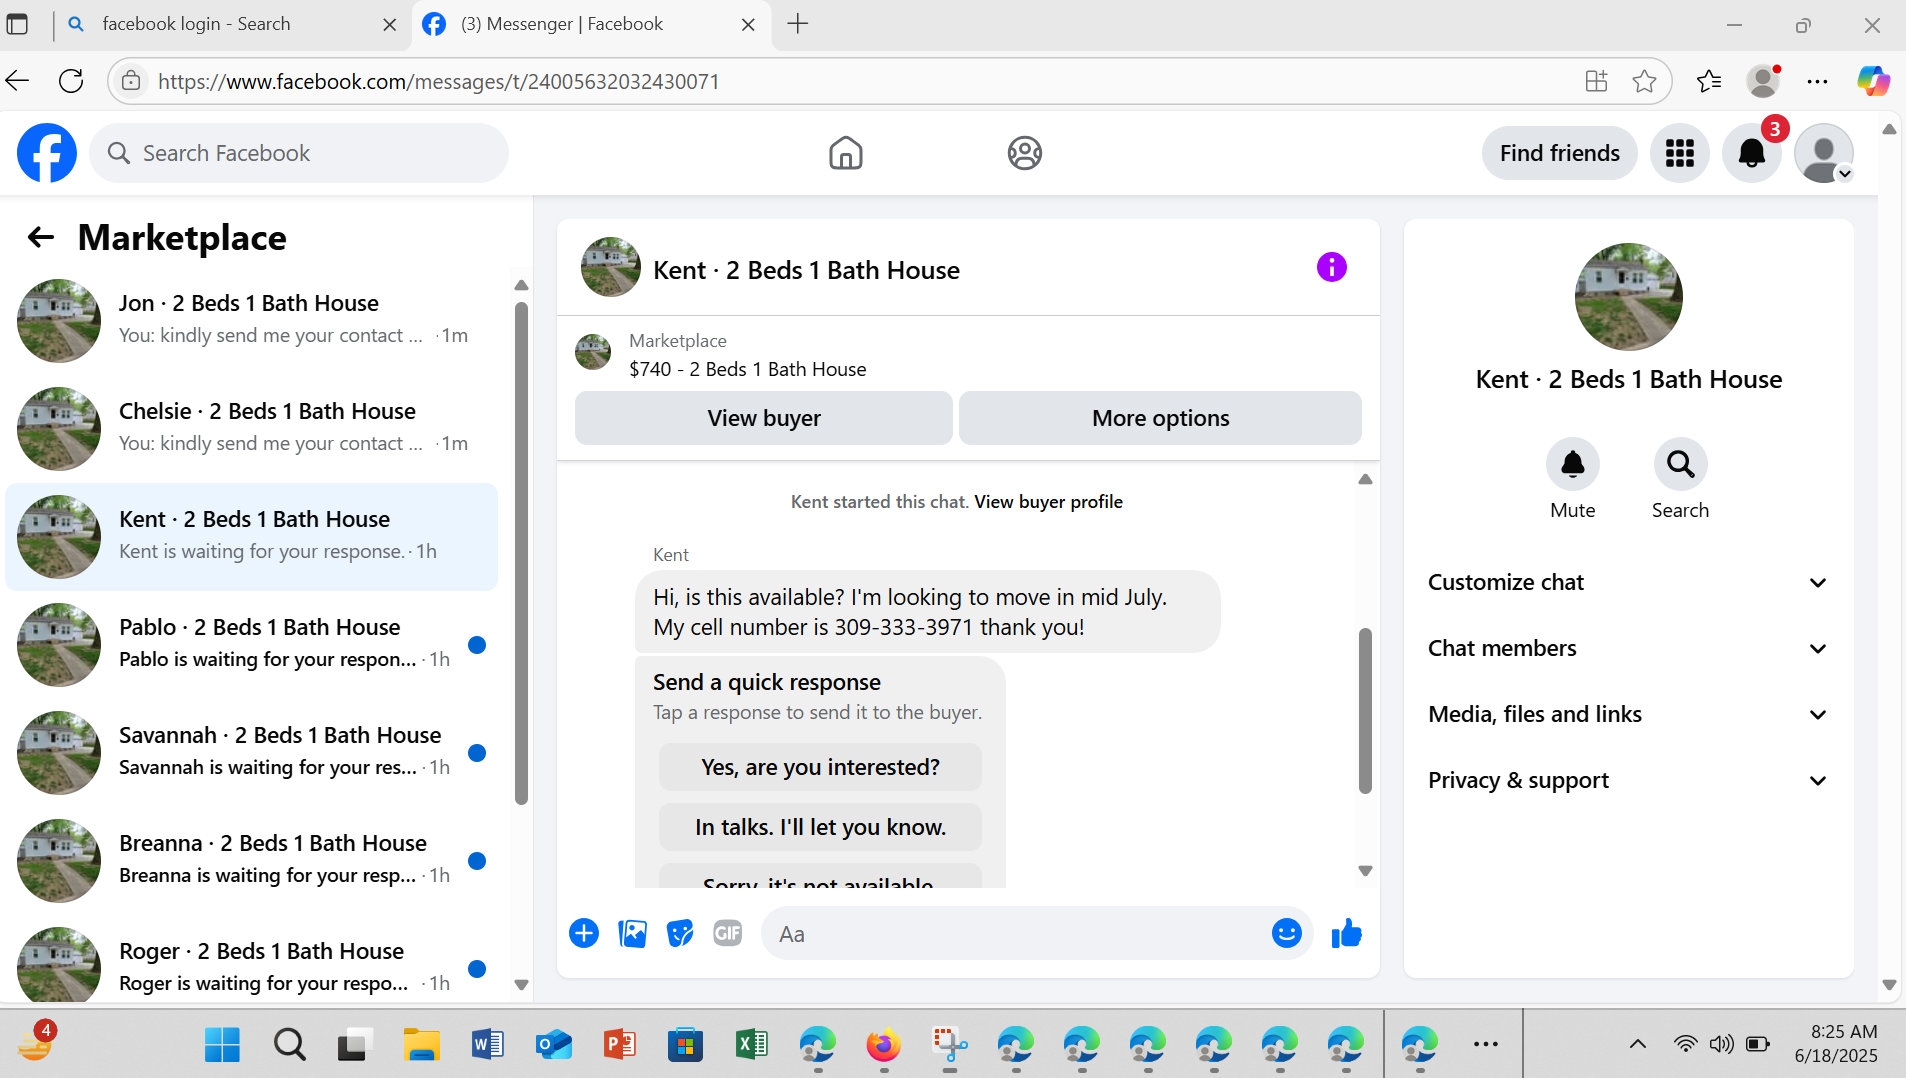The height and width of the screenshot is (1078, 1906).
Task: Click the Search Facebook input field
Action: pyautogui.click(x=299, y=153)
